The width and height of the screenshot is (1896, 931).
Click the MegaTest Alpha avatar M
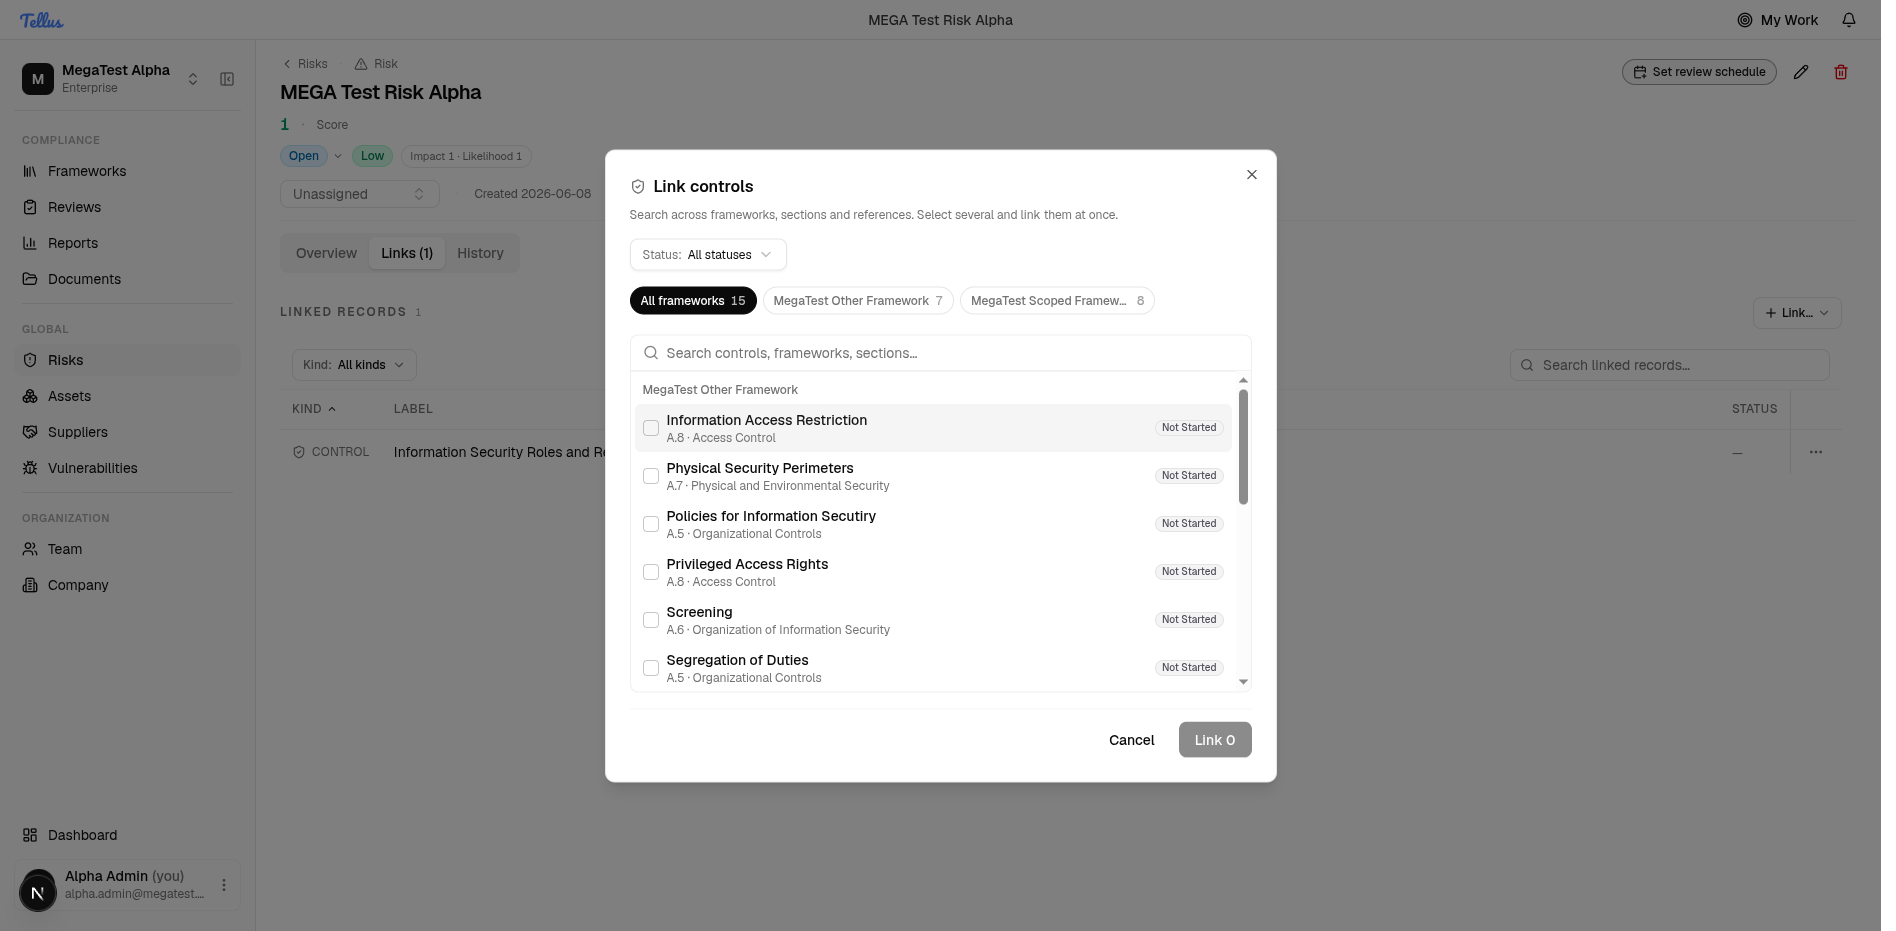(38, 79)
